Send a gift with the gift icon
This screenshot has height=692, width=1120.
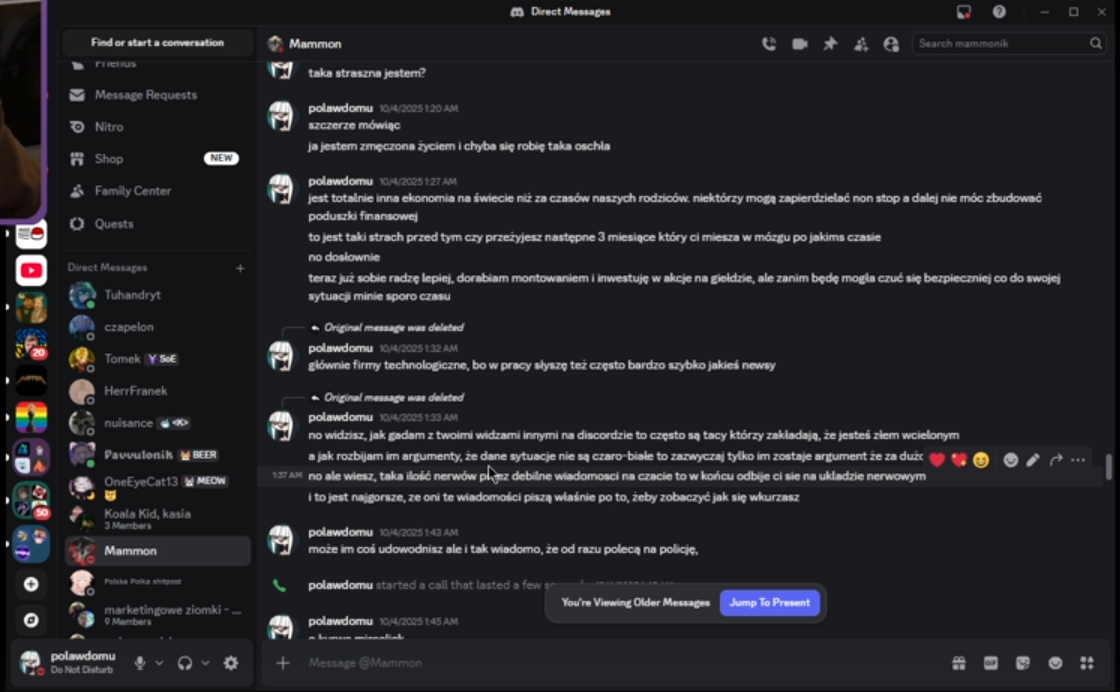959,663
